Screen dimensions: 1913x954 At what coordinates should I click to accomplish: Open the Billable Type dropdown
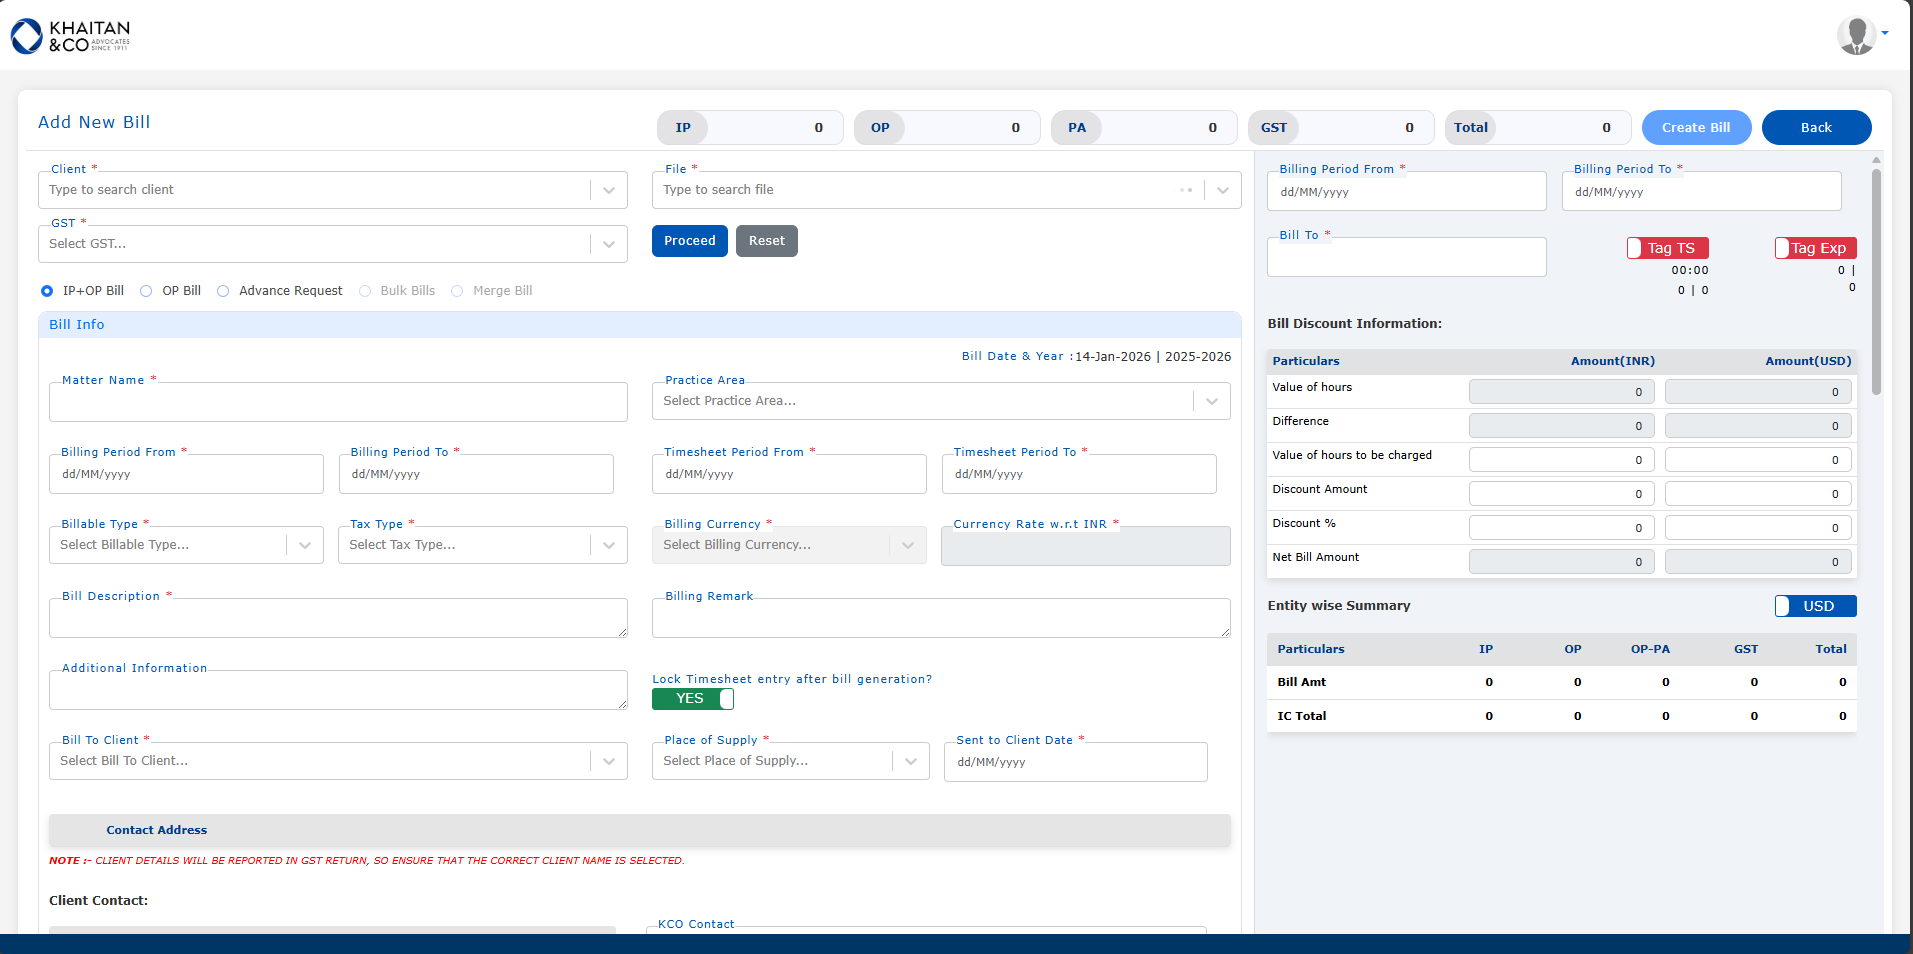click(x=186, y=545)
